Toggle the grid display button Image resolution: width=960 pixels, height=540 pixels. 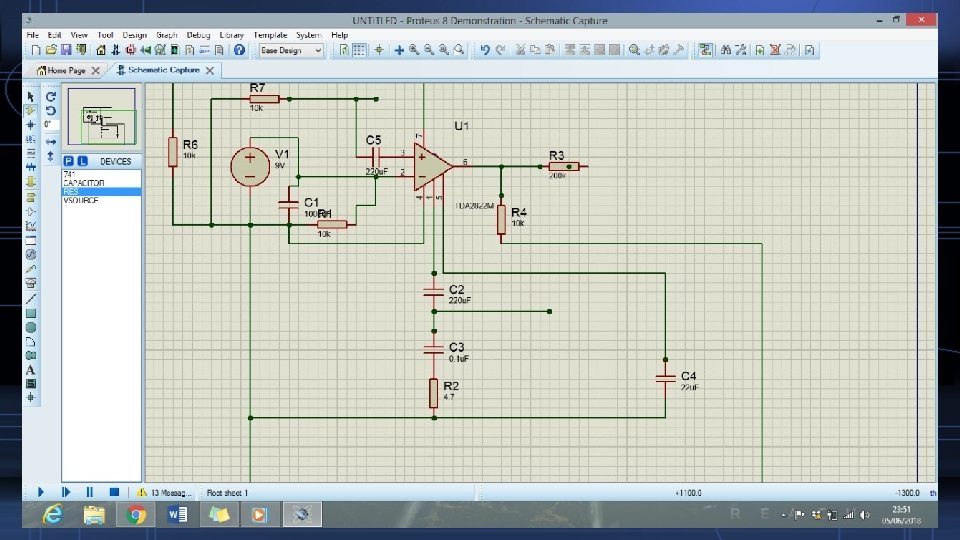(x=360, y=50)
